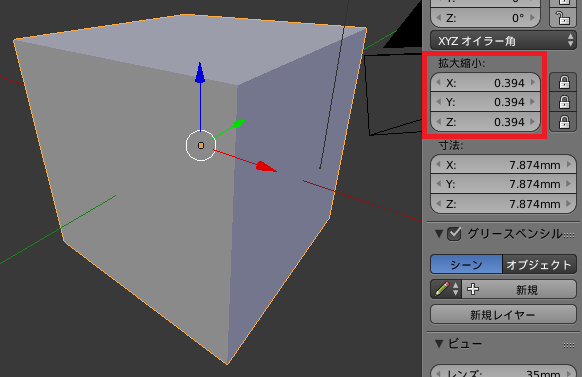Click the Scale Z field value 0.394
This screenshot has height=377, width=582.
point(485,122)
